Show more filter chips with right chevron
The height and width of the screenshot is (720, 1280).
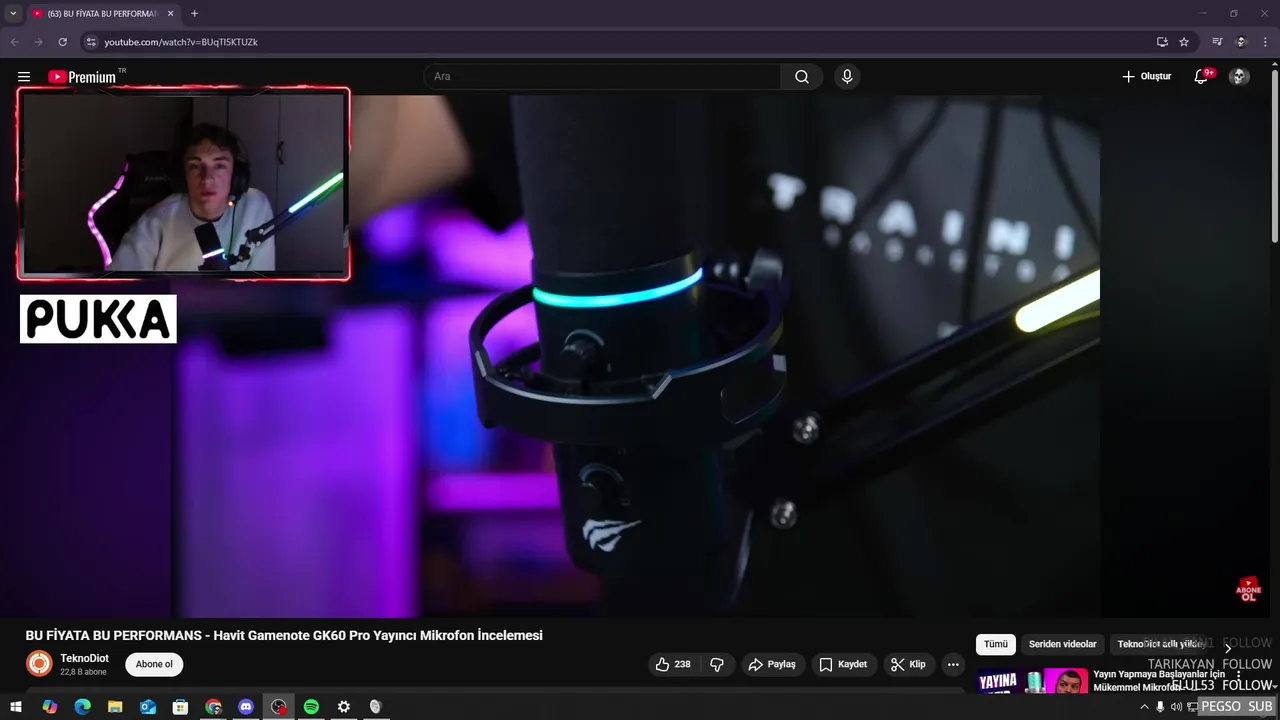[x=1228, y=648]
